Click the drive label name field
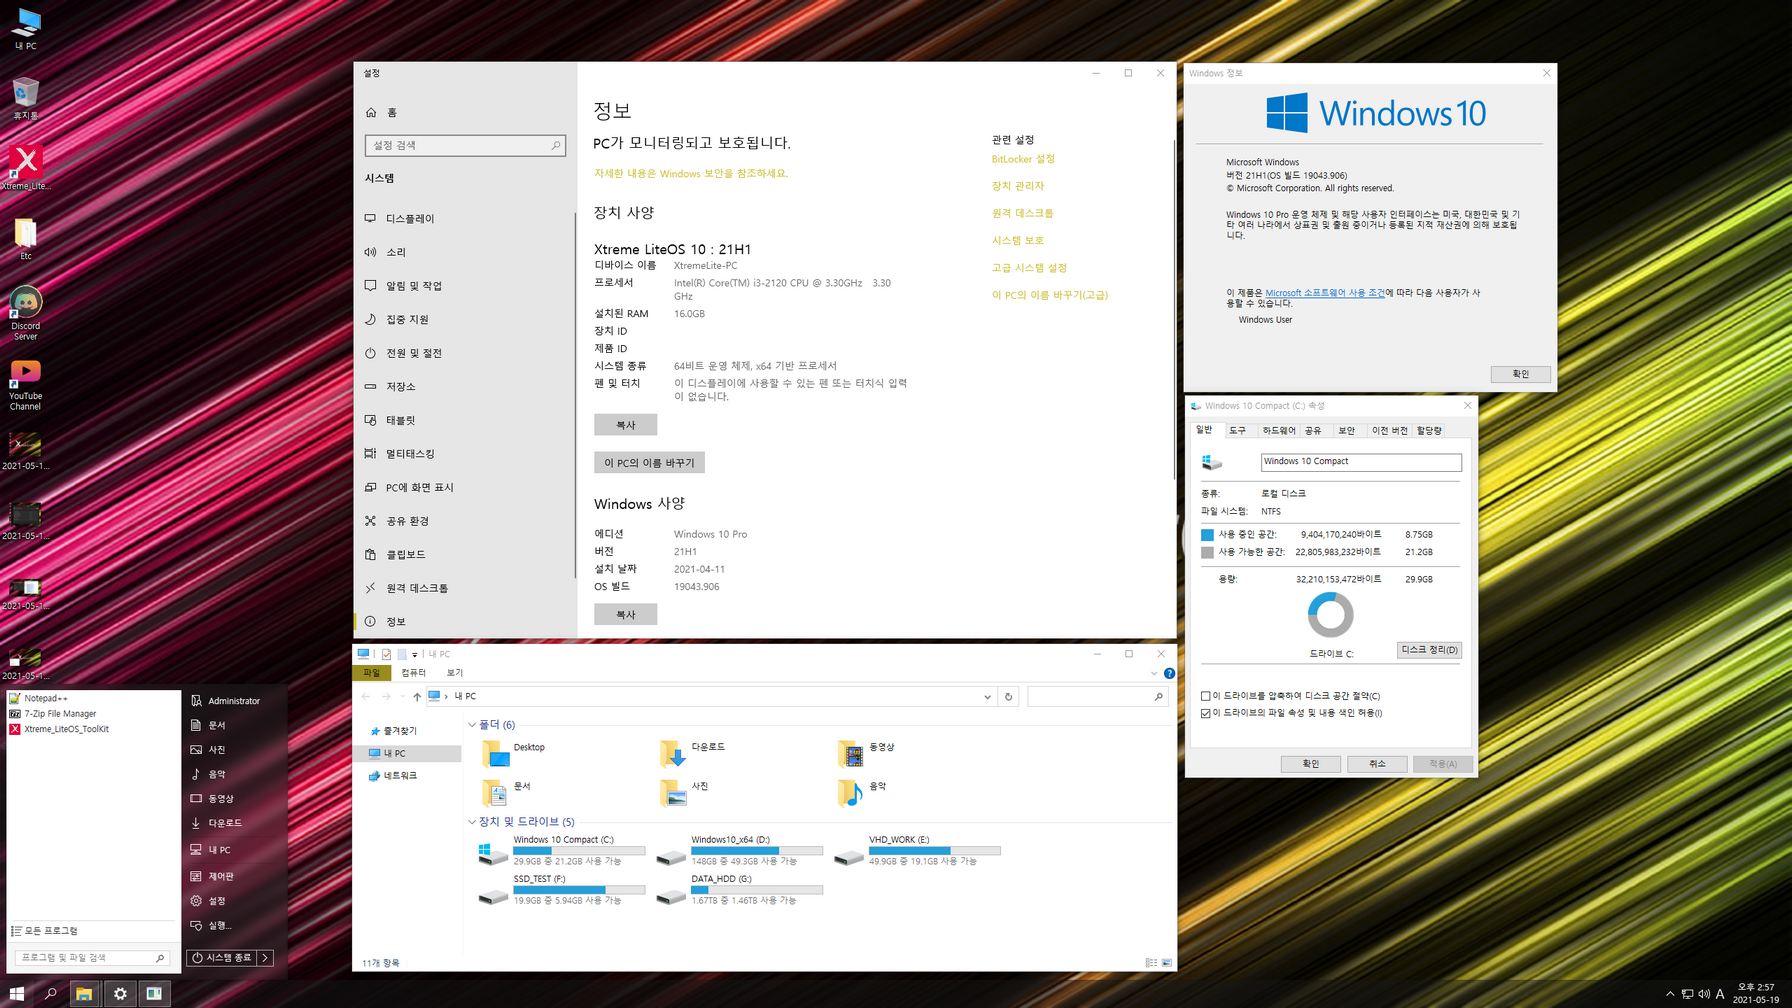1792x1008 pixels. tap(1361, 462)
